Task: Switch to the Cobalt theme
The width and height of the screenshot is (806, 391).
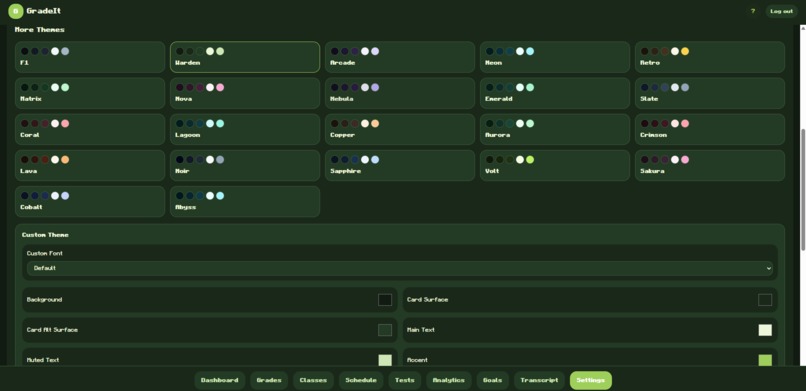Action: (x=90, y=201)
